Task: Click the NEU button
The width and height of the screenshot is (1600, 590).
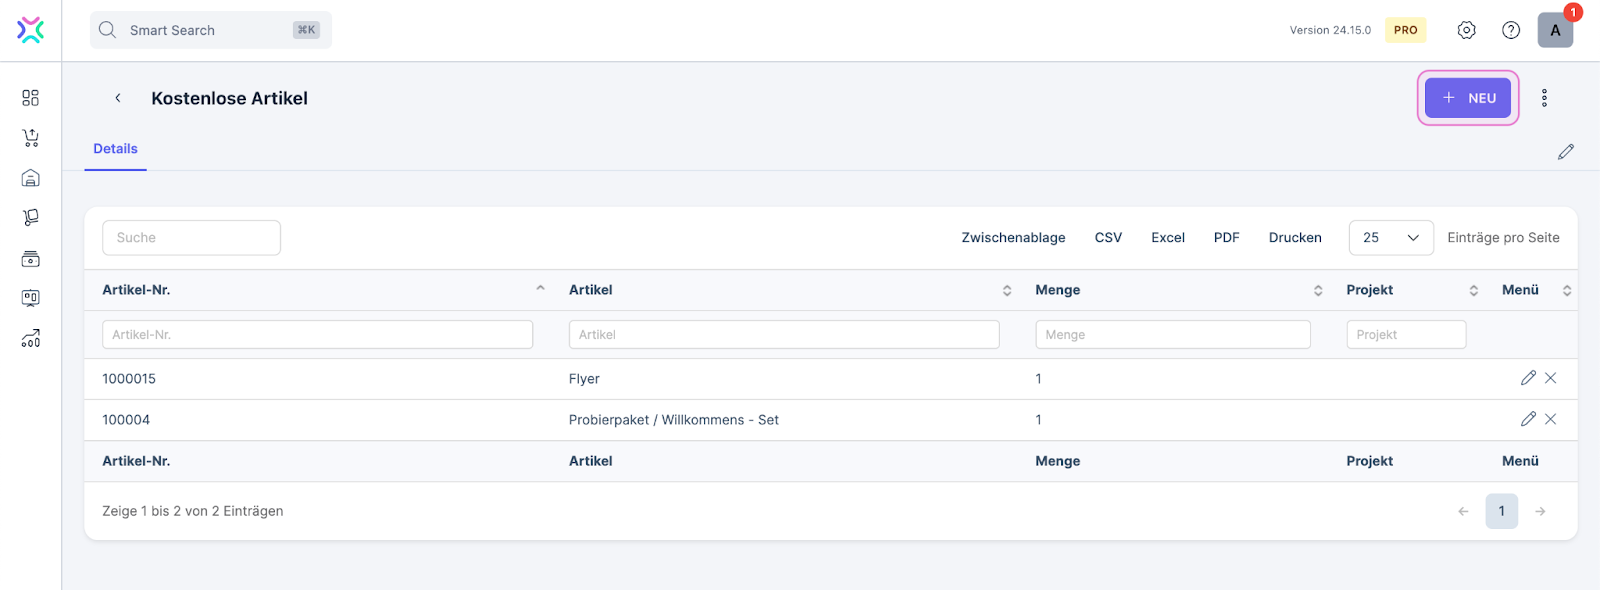Action: 1467,98
